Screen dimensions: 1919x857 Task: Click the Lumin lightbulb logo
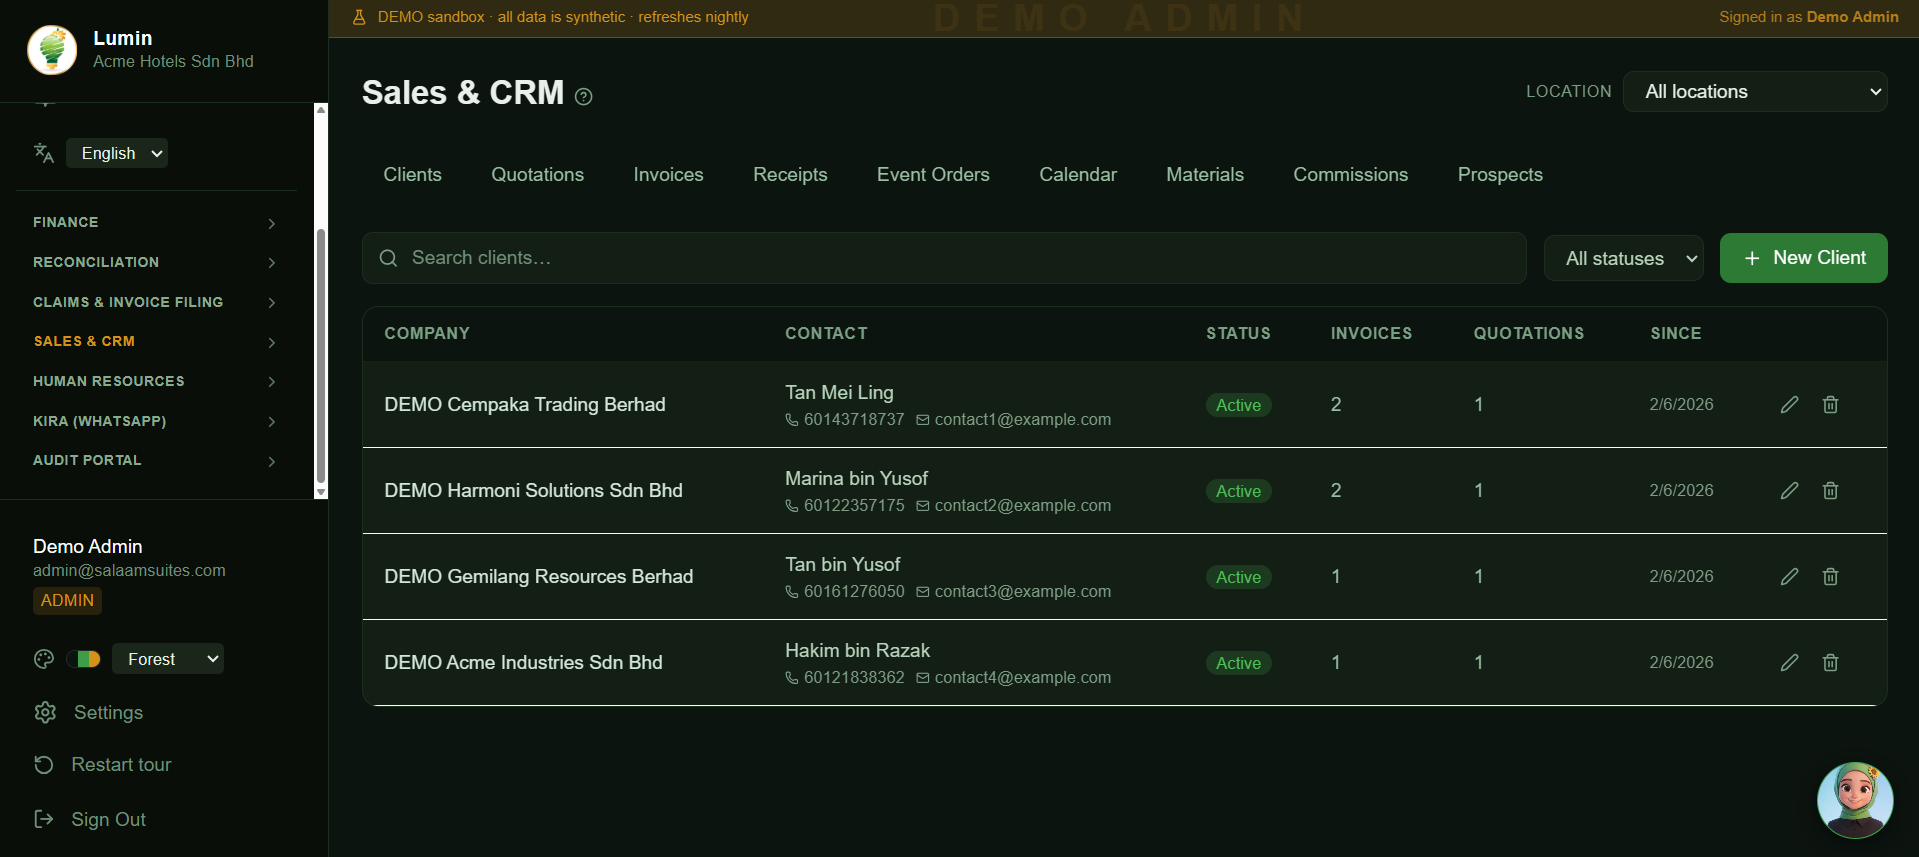point(52,50)
